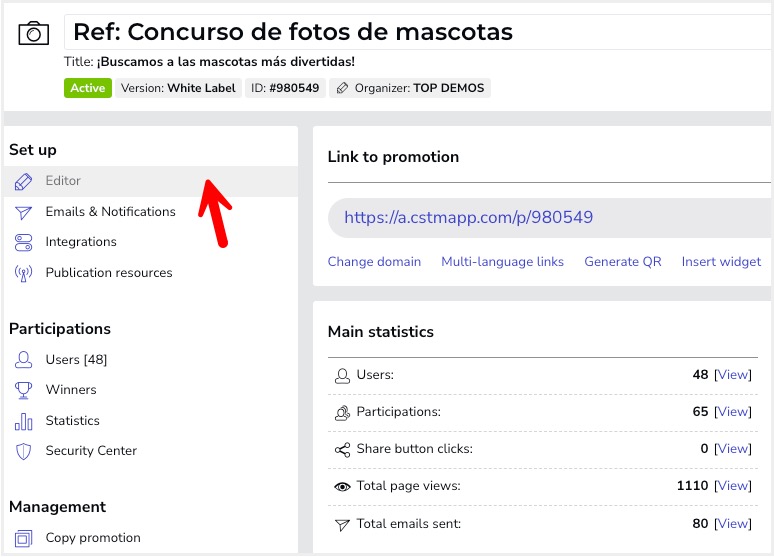The width and height of the screenshot is (774, 557).
Task: Click the Copy promotion icon
Action: [24, 538]
